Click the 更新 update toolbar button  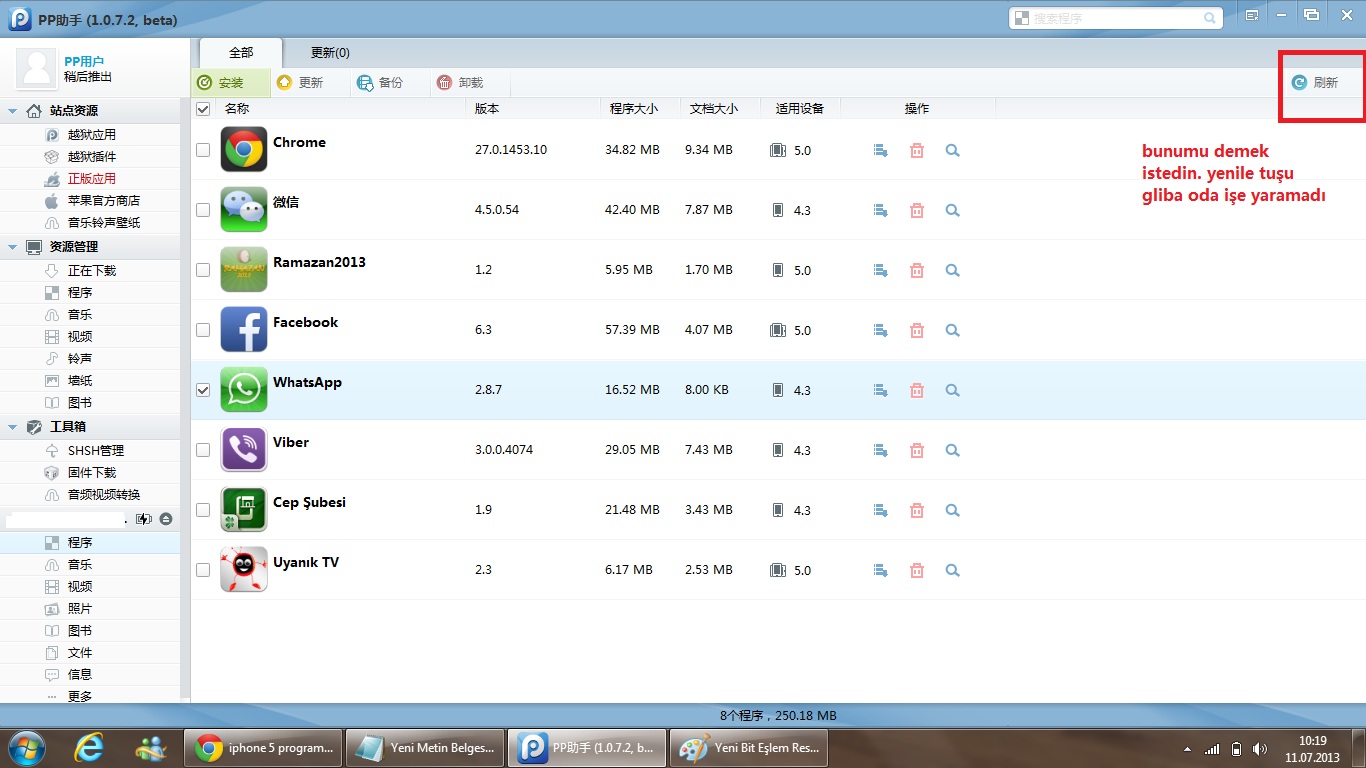[x=310, y=83]
